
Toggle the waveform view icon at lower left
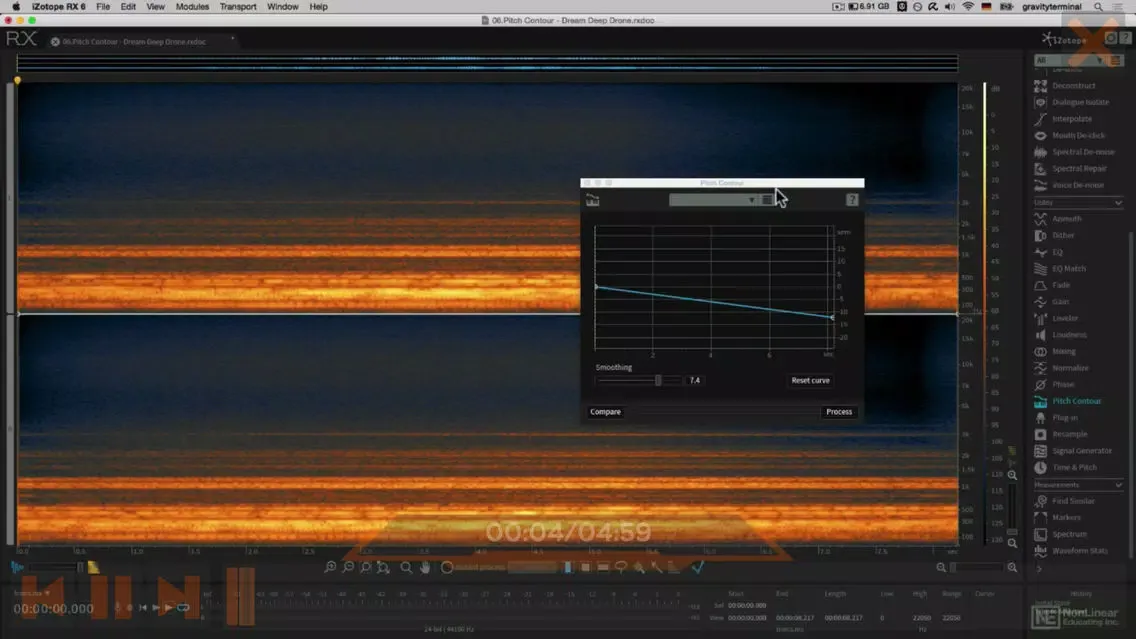click(x=17, y=567)
